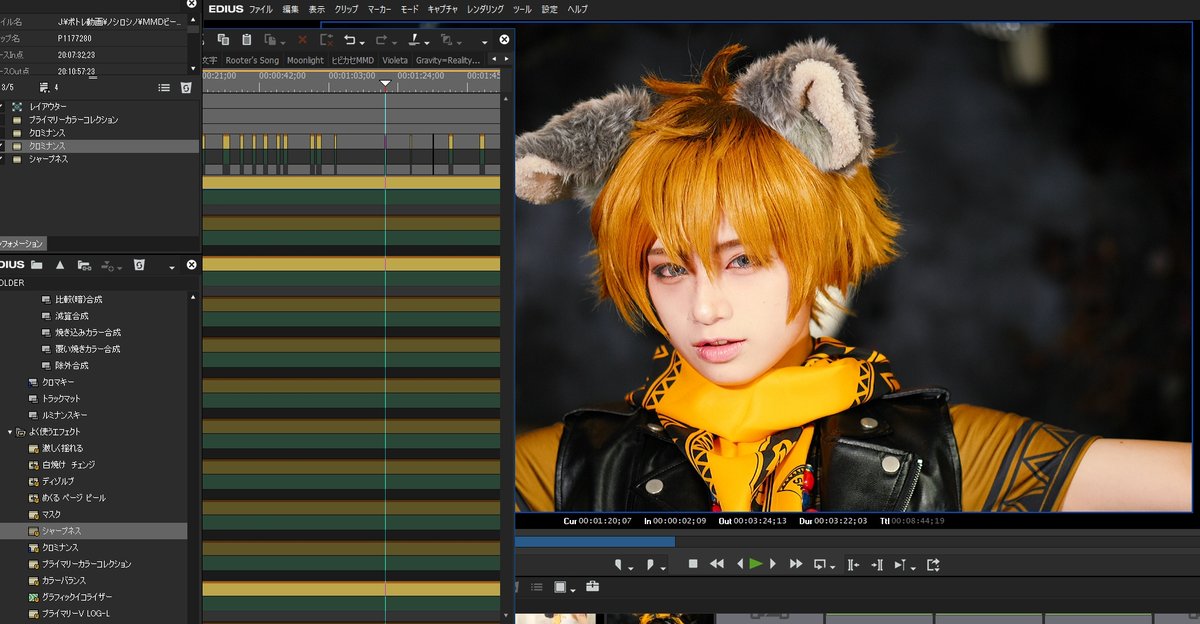The height and width of the screenshot is (624, 1200).
Task: Switch to the ヒビカセMMD sequence tab
Action: tap(353, 60)
